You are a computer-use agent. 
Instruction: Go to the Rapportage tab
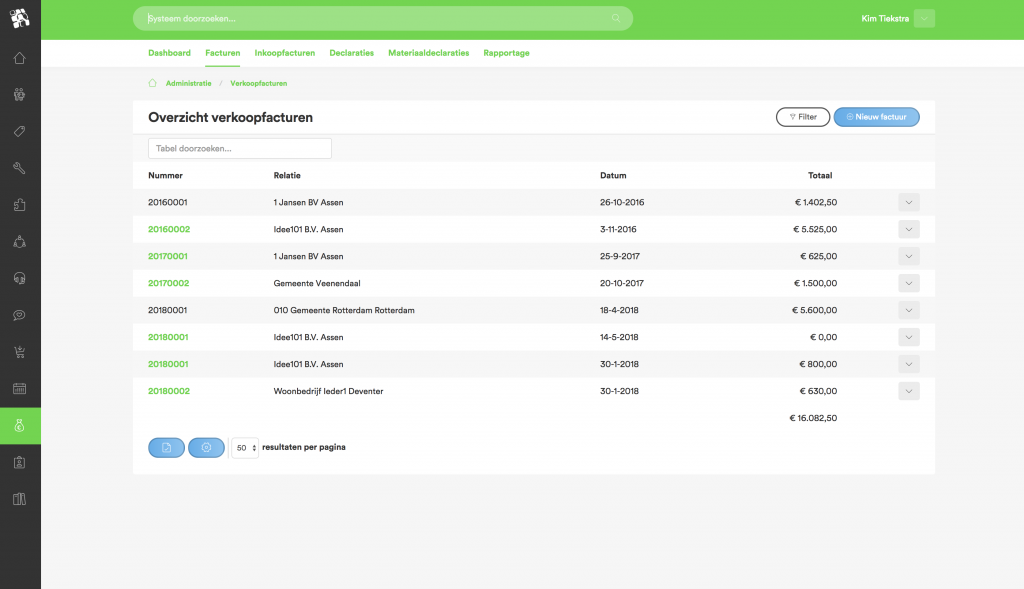tap(506, 53)
